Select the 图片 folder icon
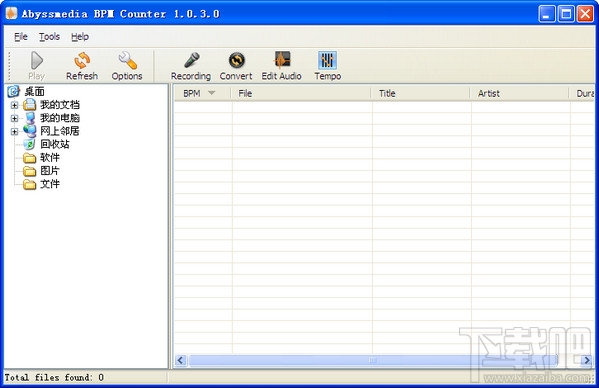The height and width of the screenshot is (388, 599). tap(29, 171)
